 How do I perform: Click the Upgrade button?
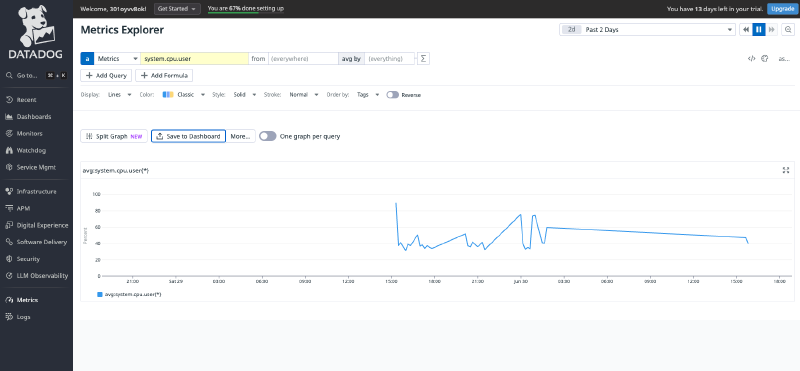click(x=782, y=9)
